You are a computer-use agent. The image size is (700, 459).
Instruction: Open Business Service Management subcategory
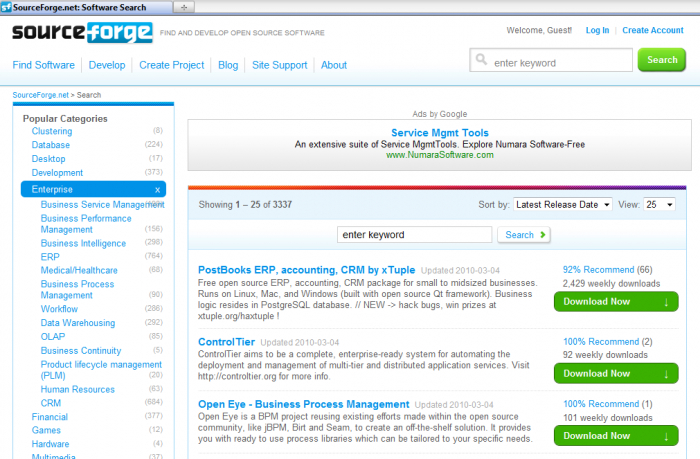102,204
